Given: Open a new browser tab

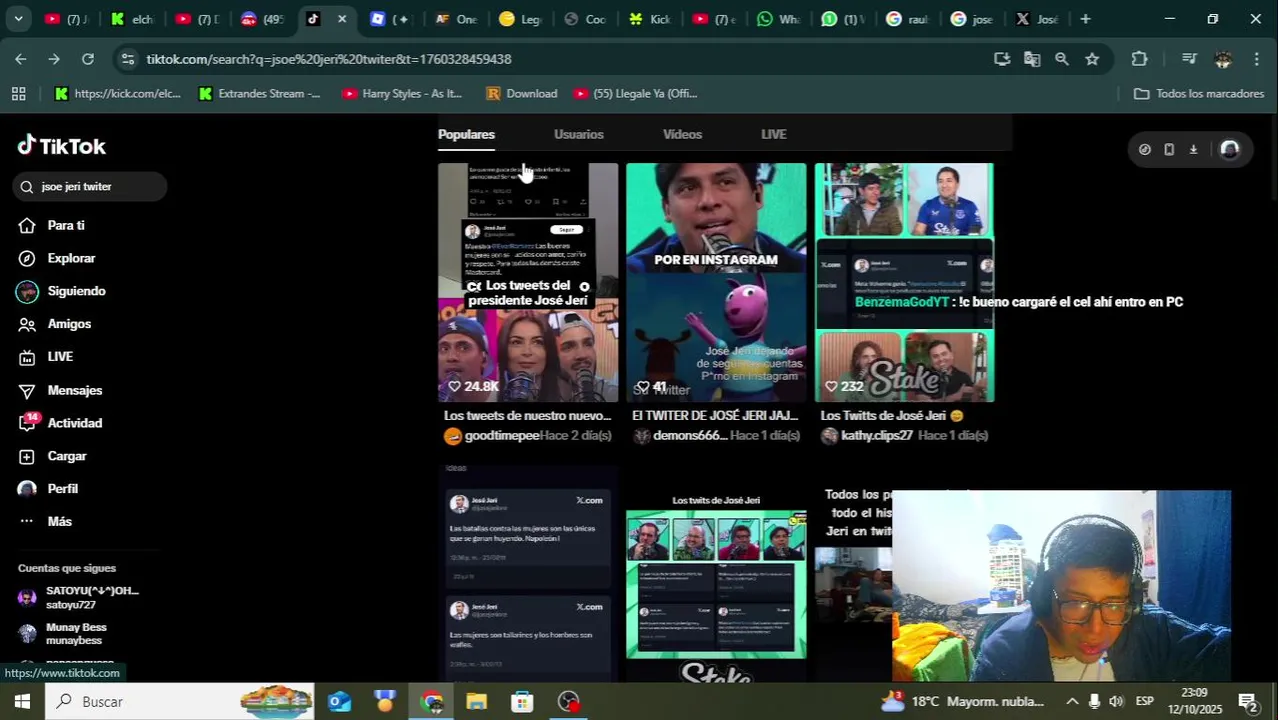Looking at the screenshot, I should pos(1085,19).
